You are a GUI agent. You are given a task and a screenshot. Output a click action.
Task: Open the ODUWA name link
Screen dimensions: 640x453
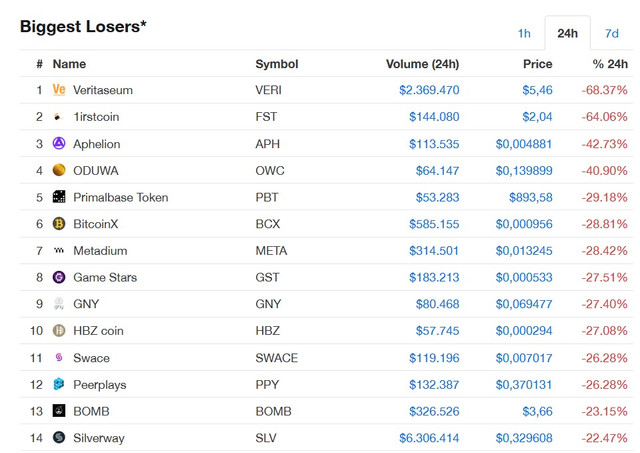point(96,171)
